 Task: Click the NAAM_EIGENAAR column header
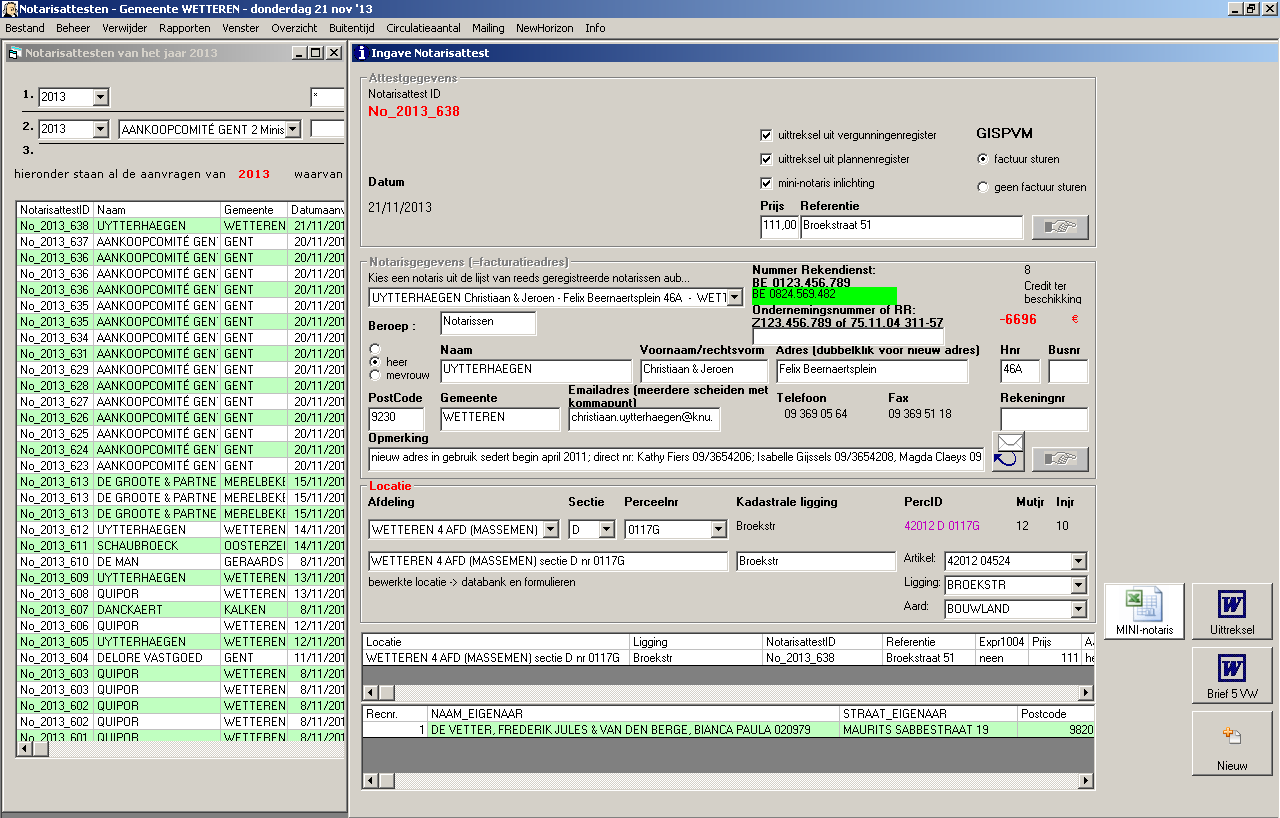coord(633,714)
